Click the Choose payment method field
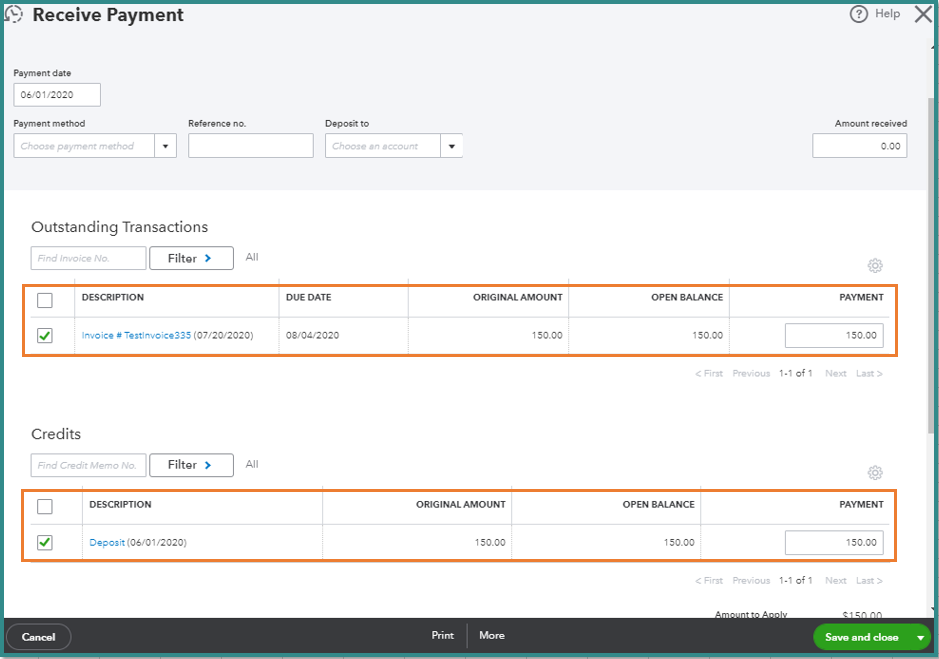 coord(84,146)
